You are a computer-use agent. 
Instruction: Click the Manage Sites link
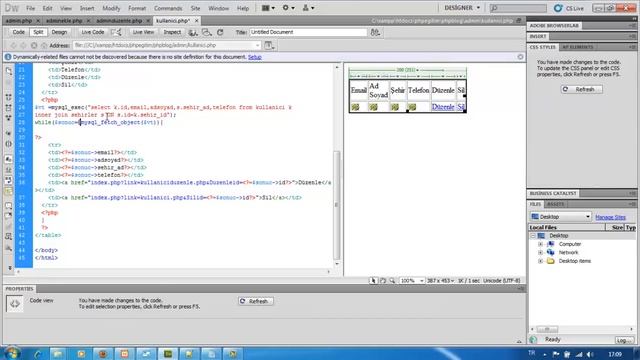(x=610, y=217)
